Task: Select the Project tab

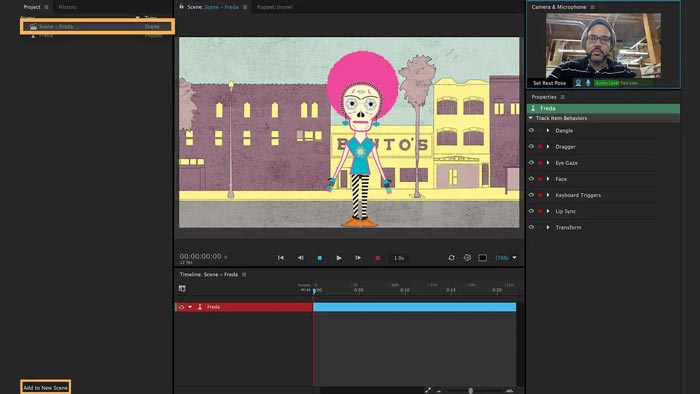Action: point(32,7)
